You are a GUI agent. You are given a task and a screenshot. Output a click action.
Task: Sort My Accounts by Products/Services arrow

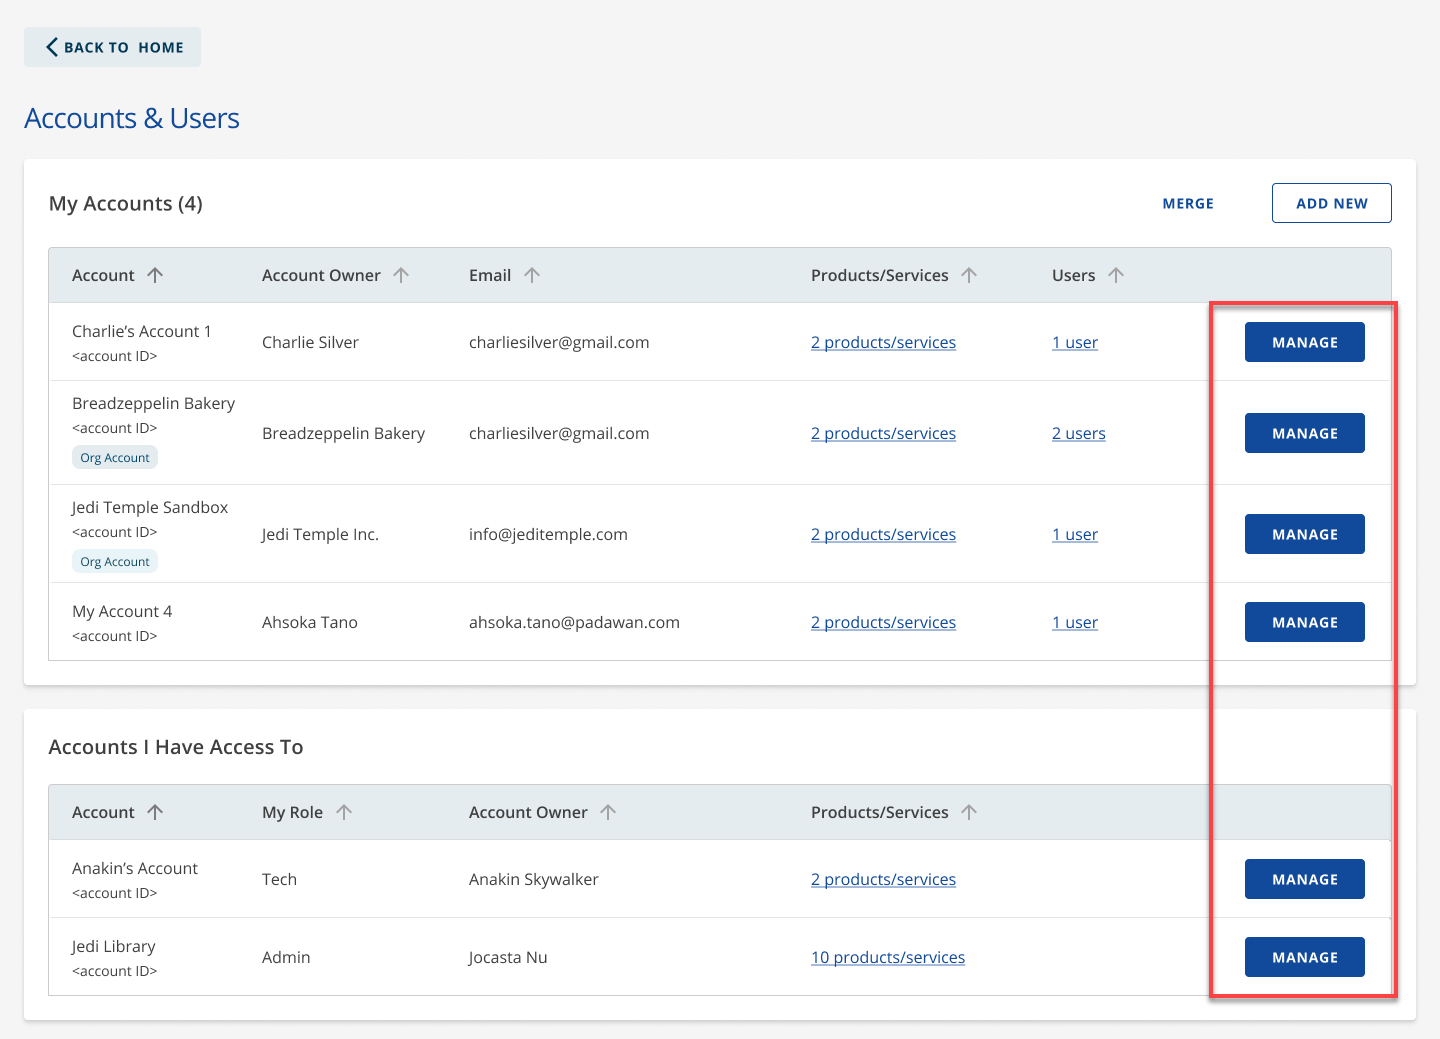tap(969, 275)
